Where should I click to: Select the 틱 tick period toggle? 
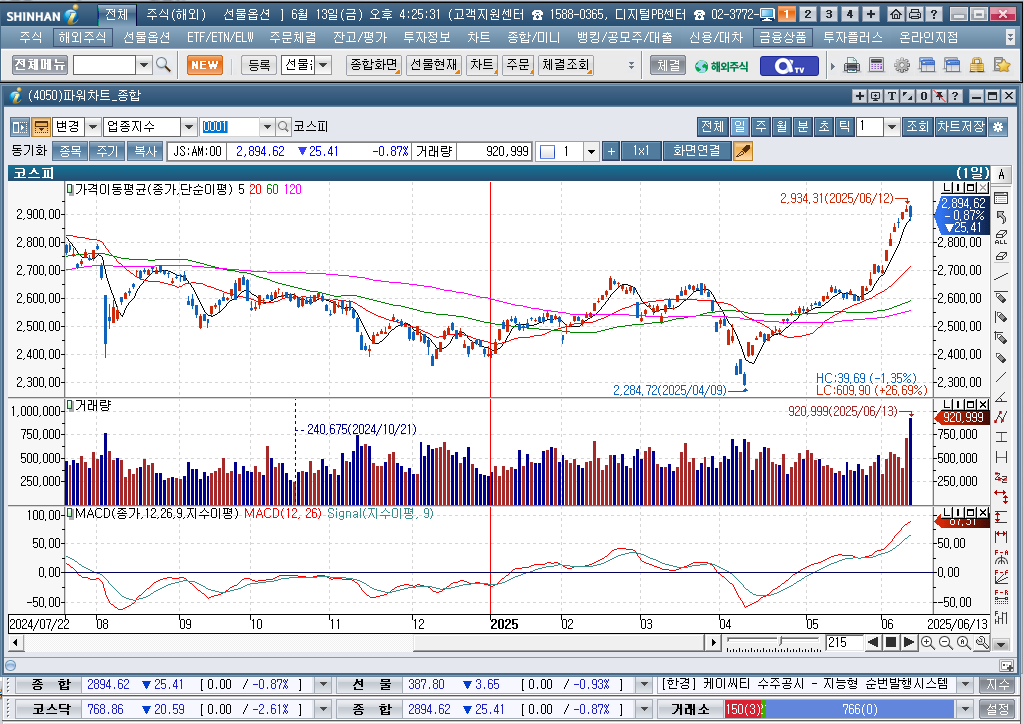pos(845,127)
